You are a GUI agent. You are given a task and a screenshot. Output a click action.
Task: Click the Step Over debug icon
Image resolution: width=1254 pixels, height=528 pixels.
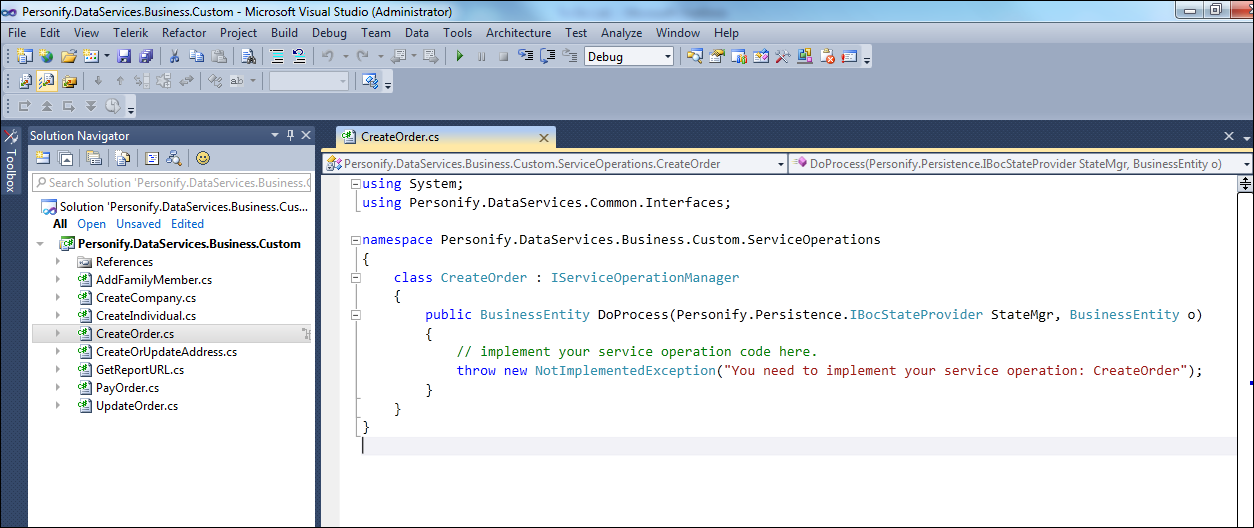(547, 56)
